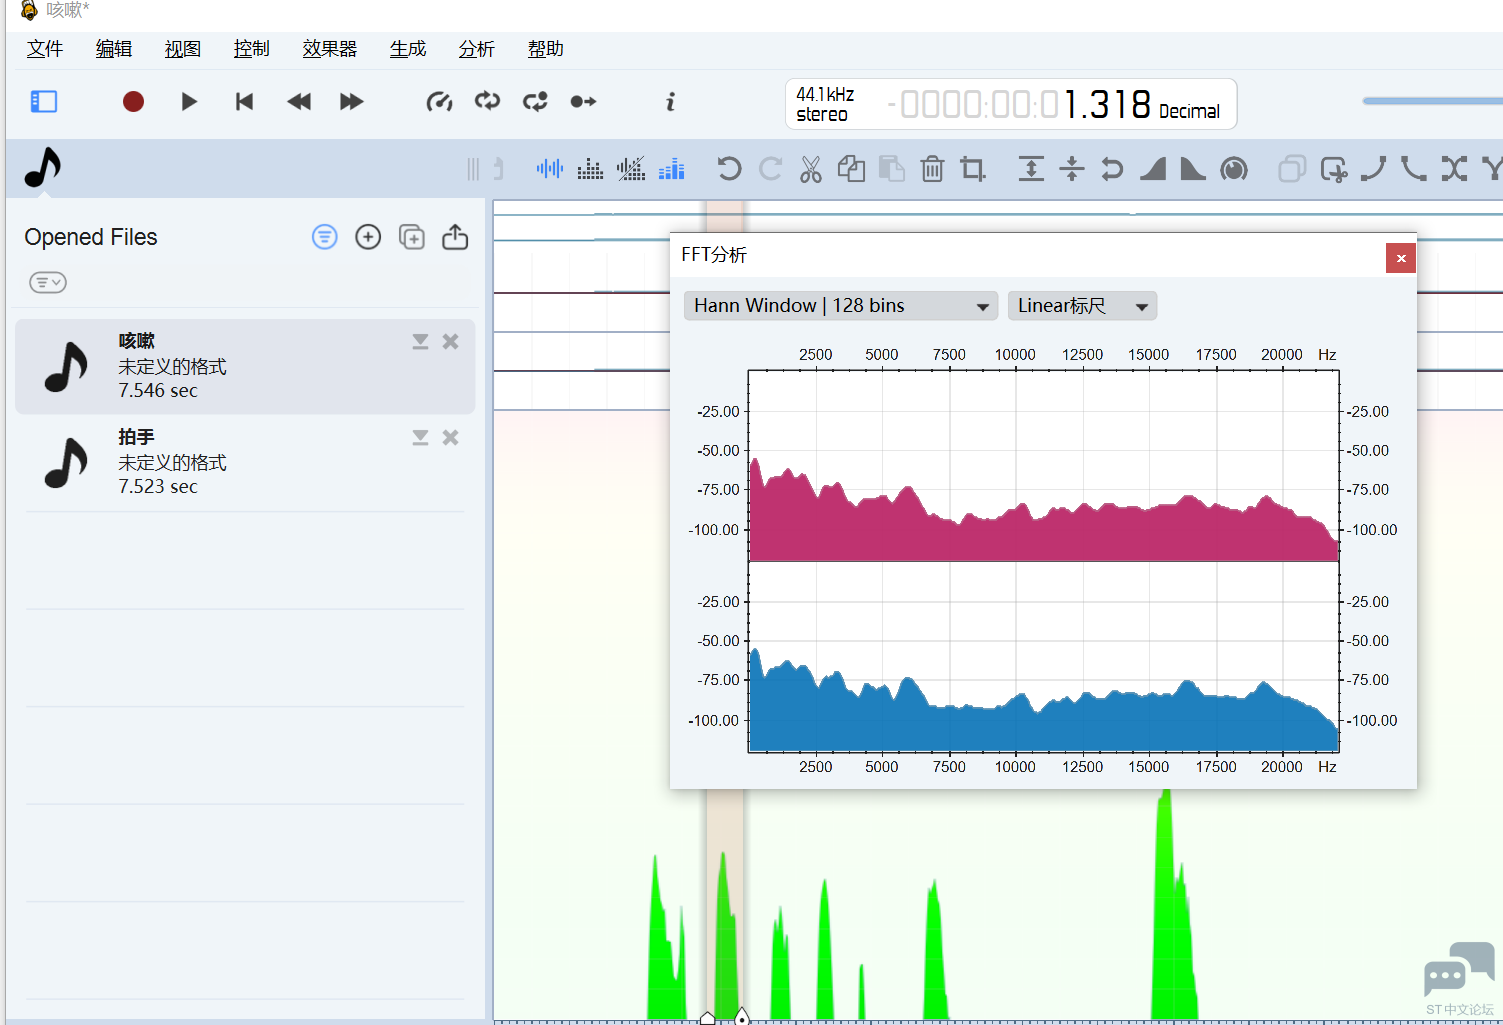Toggle the sidebar panel visibility

pos(44,102)
